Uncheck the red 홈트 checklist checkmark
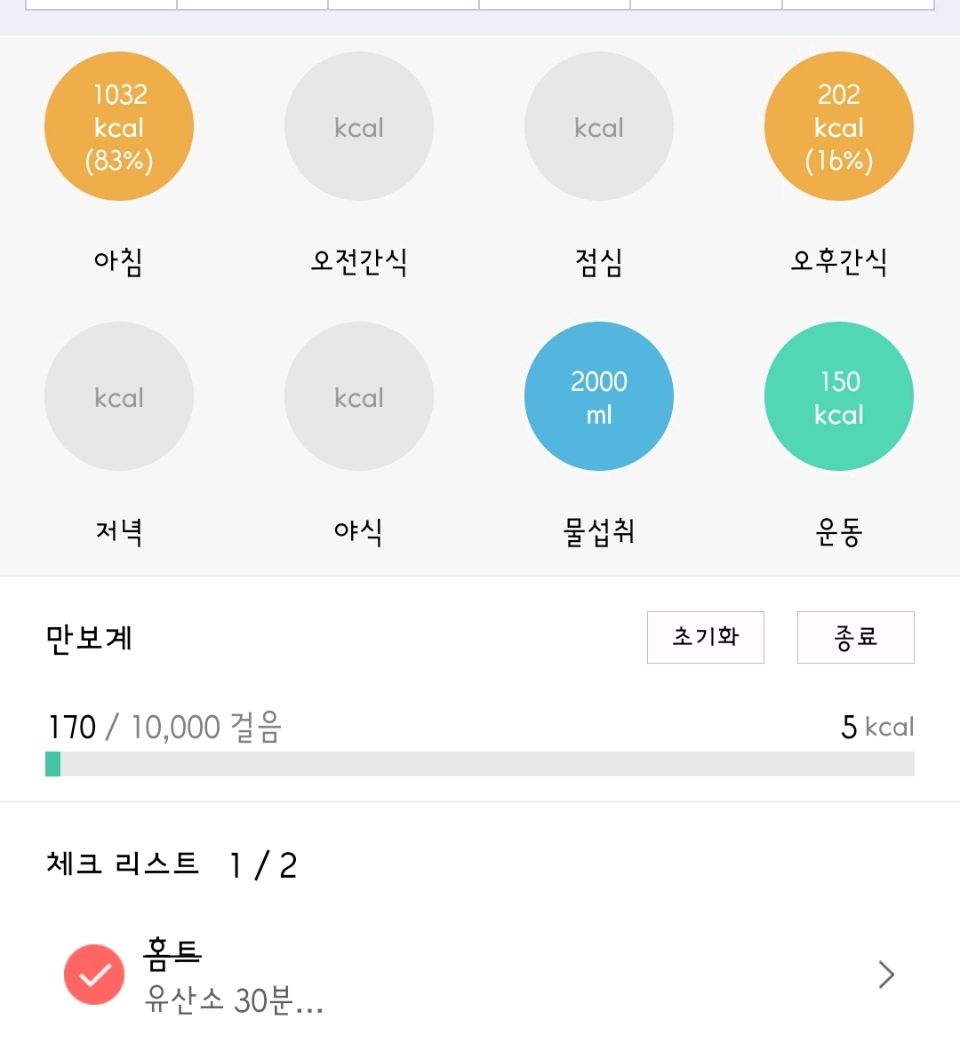Image resolution: width=960 pixels, height=1043 pixels. (94, 974)
